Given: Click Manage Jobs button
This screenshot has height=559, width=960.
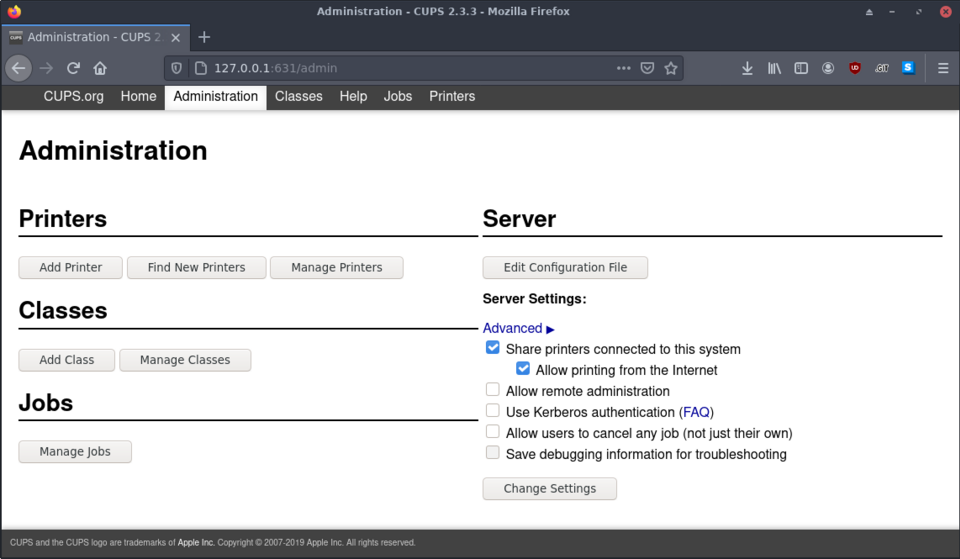Looking at the screenshot, I should pyautogui.click(x=75, y=452).
